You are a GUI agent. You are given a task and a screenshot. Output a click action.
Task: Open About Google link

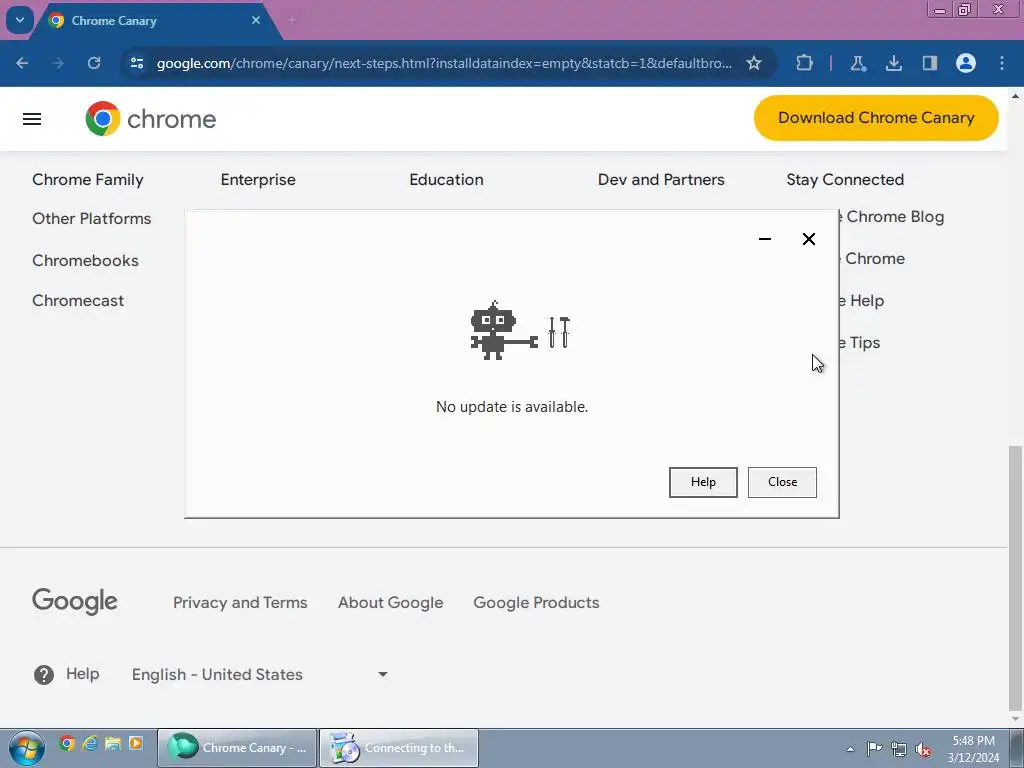point(391,603)
